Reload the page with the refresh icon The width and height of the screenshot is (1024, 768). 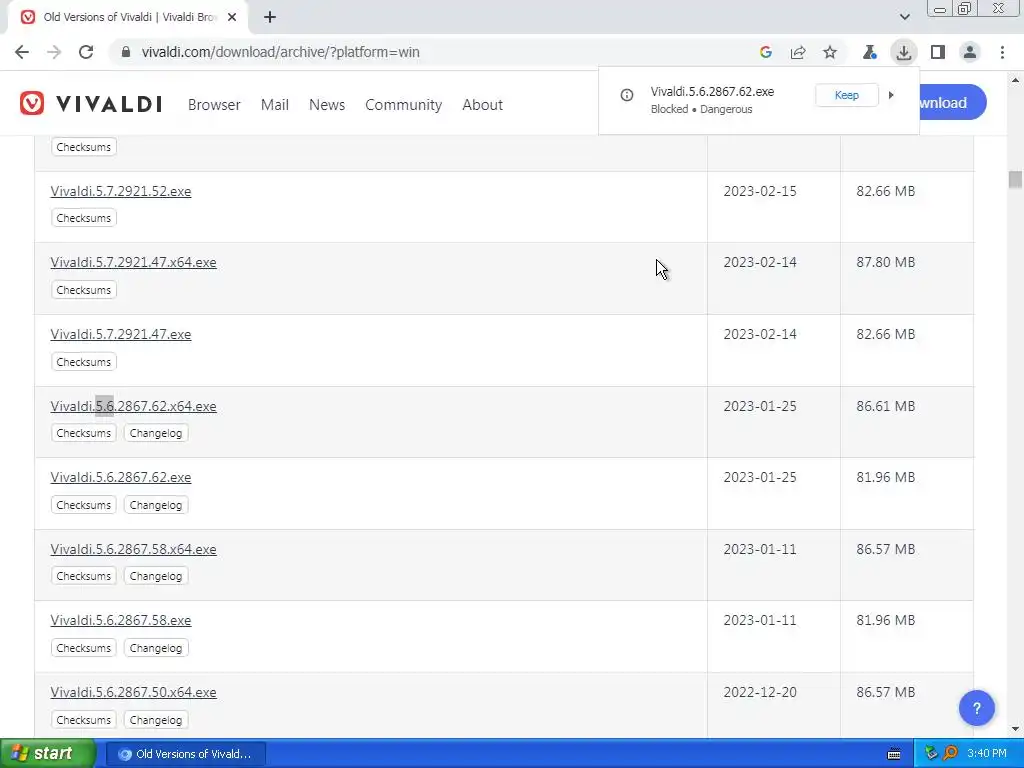[86, 52]
